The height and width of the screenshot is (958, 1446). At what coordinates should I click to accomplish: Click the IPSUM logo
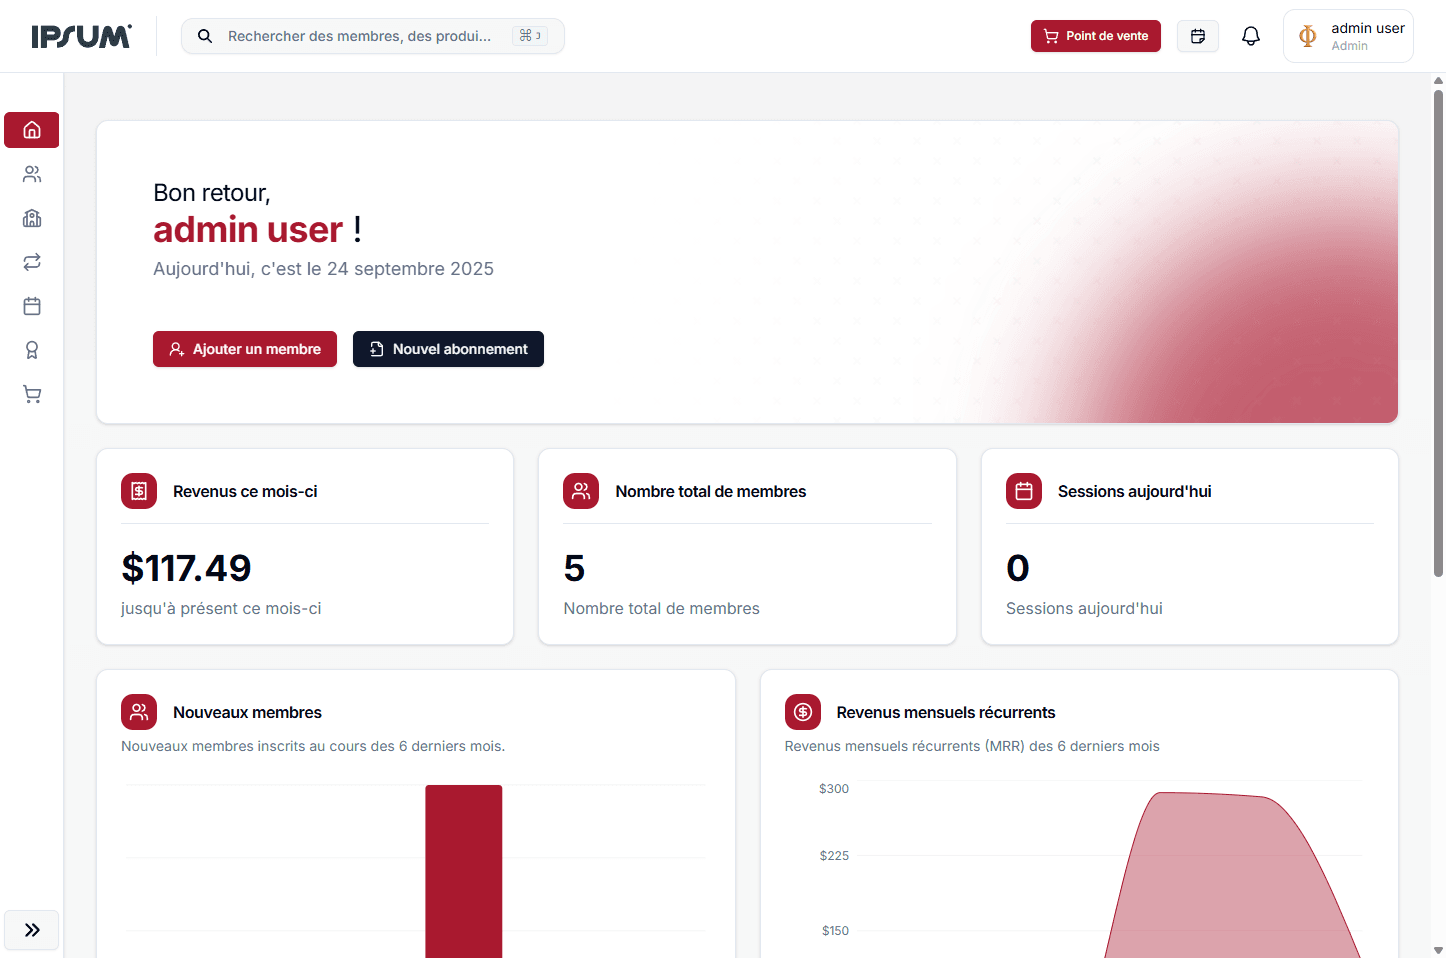click(82, 35)
